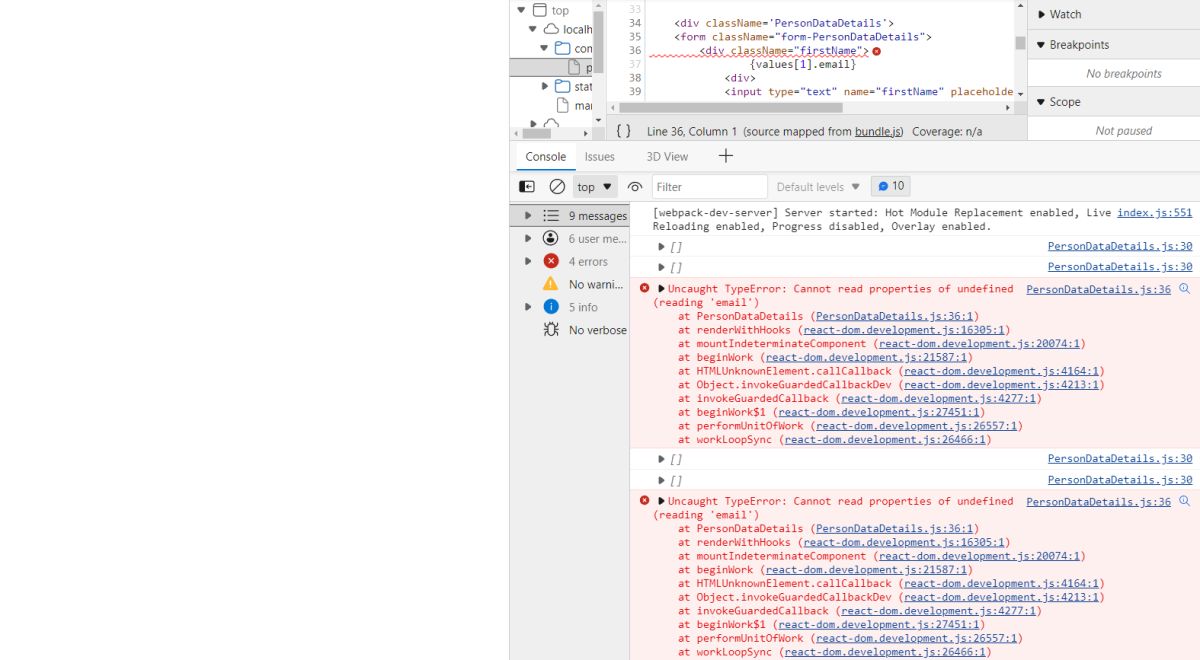Expand the 4 errors group

click(x=528, y=261)
